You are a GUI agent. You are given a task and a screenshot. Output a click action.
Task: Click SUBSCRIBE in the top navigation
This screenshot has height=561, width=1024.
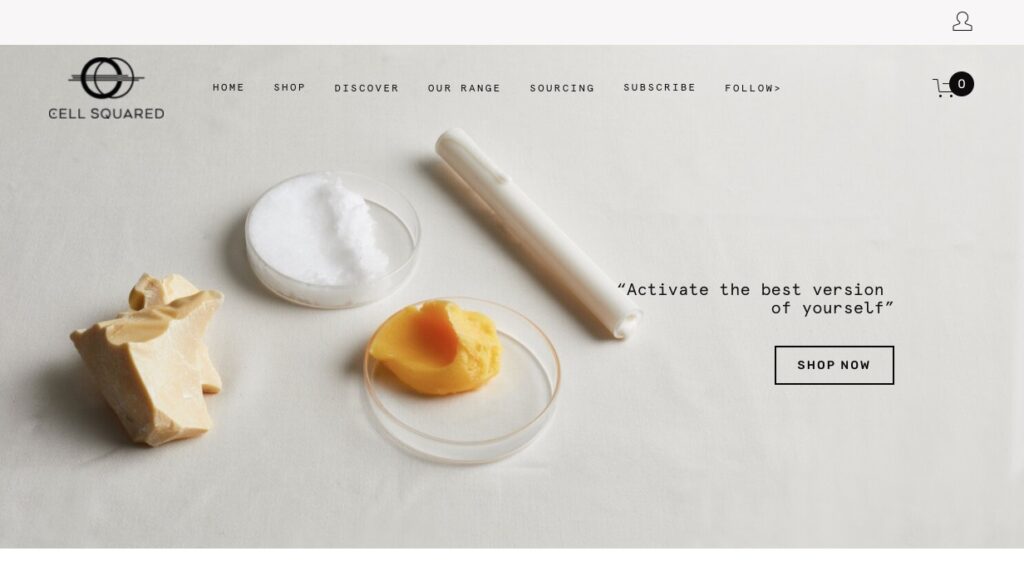(659, 88)
